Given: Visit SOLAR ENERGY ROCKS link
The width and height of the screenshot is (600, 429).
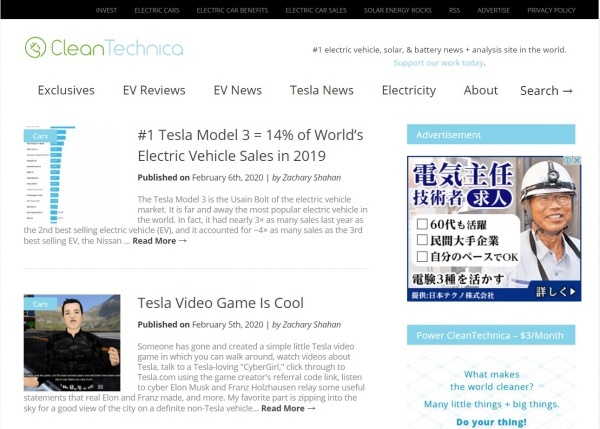Looking at the screenshot, I should click(x=398, y=10).
